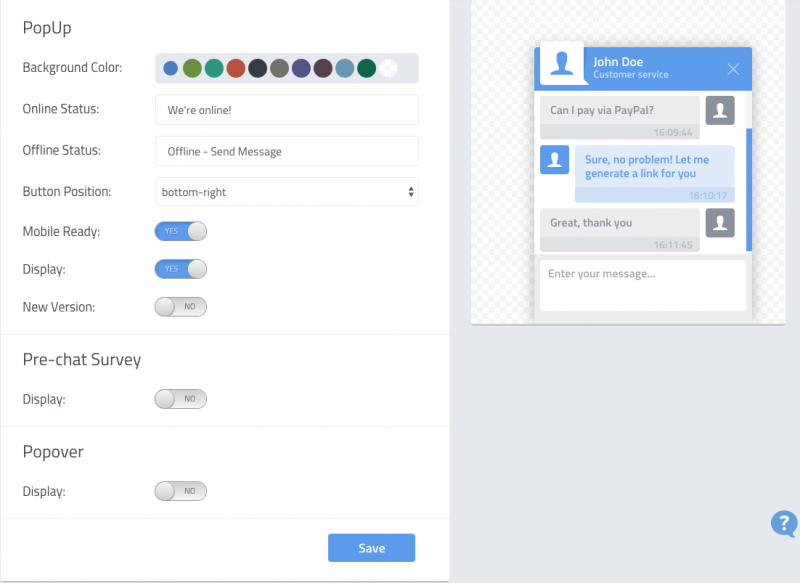Enable the New Version toggle

pos(180,307)
